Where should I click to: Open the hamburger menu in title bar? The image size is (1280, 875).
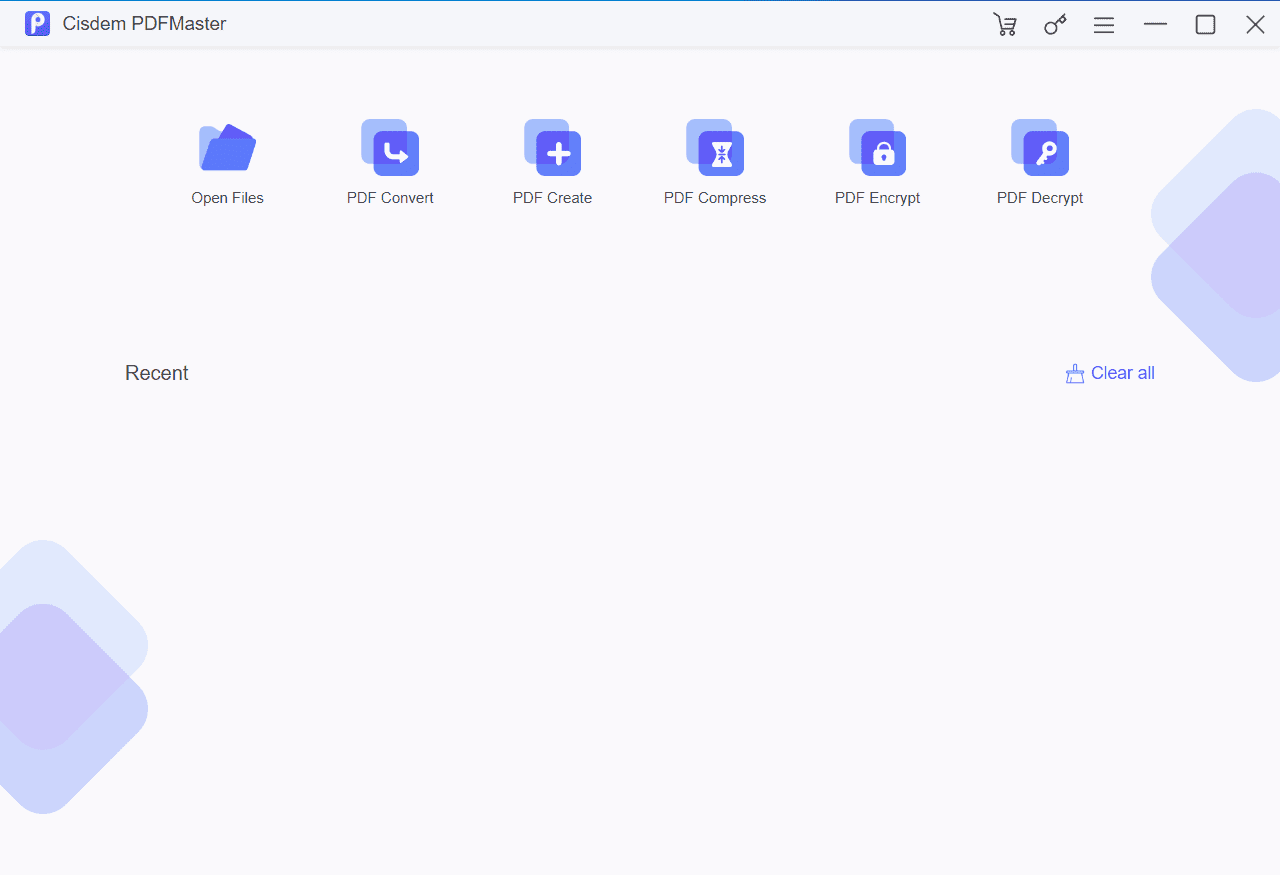1104,25
